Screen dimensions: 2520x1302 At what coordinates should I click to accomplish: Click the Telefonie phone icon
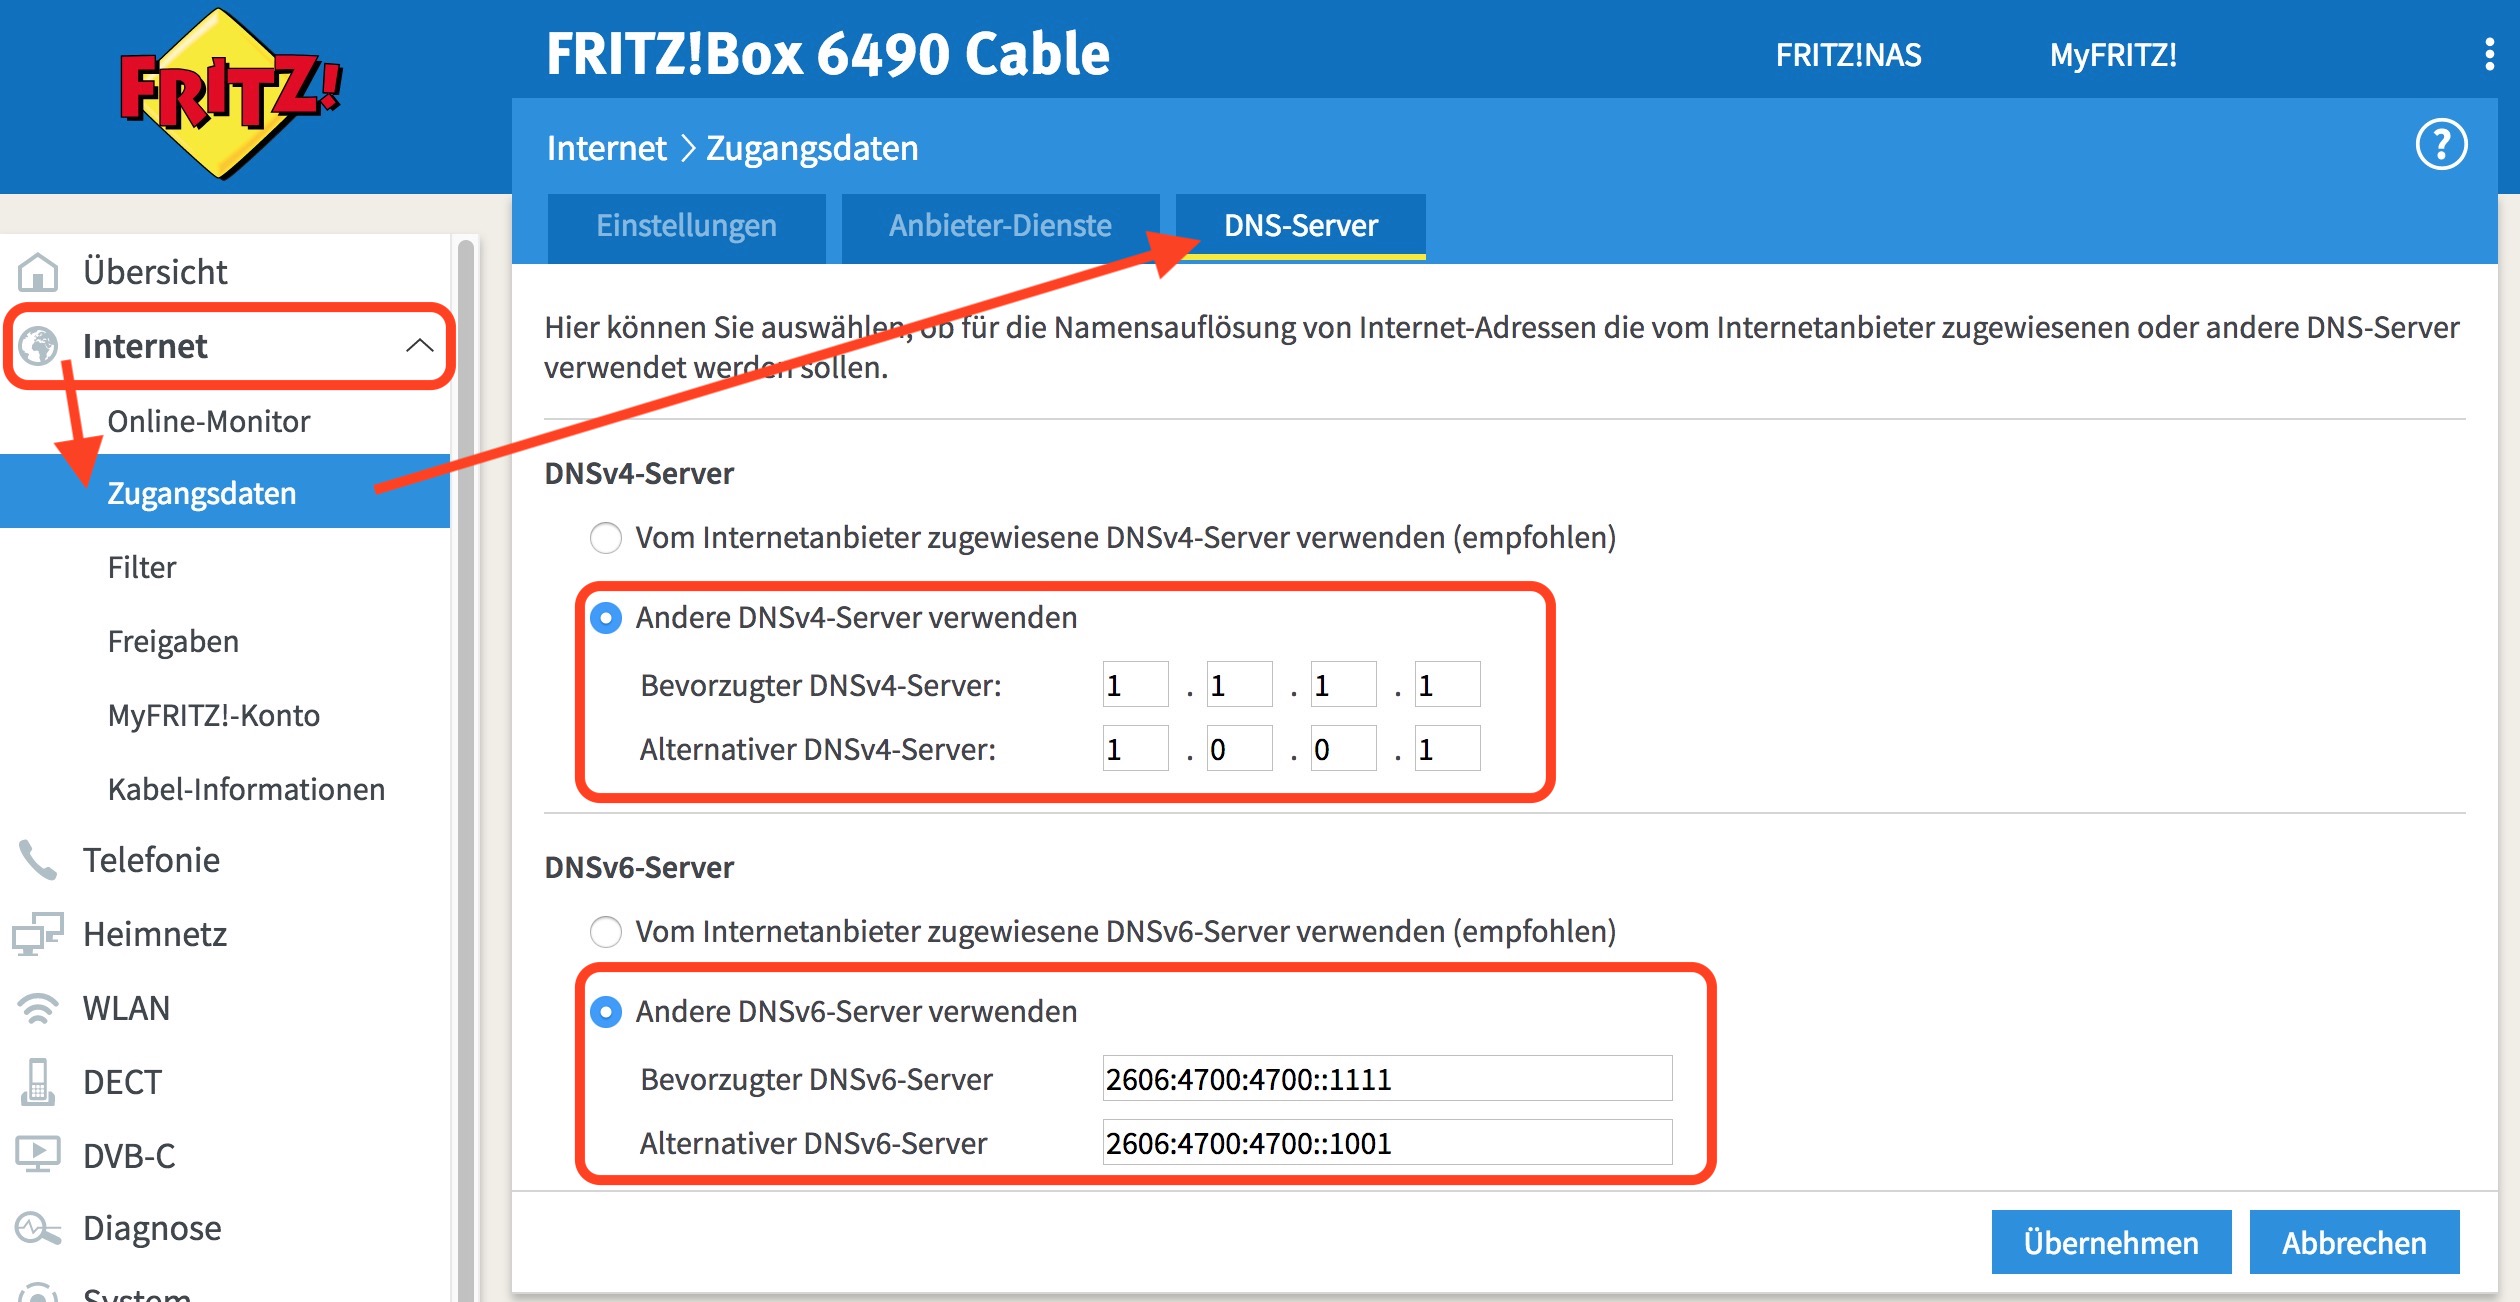click(38, 860)
